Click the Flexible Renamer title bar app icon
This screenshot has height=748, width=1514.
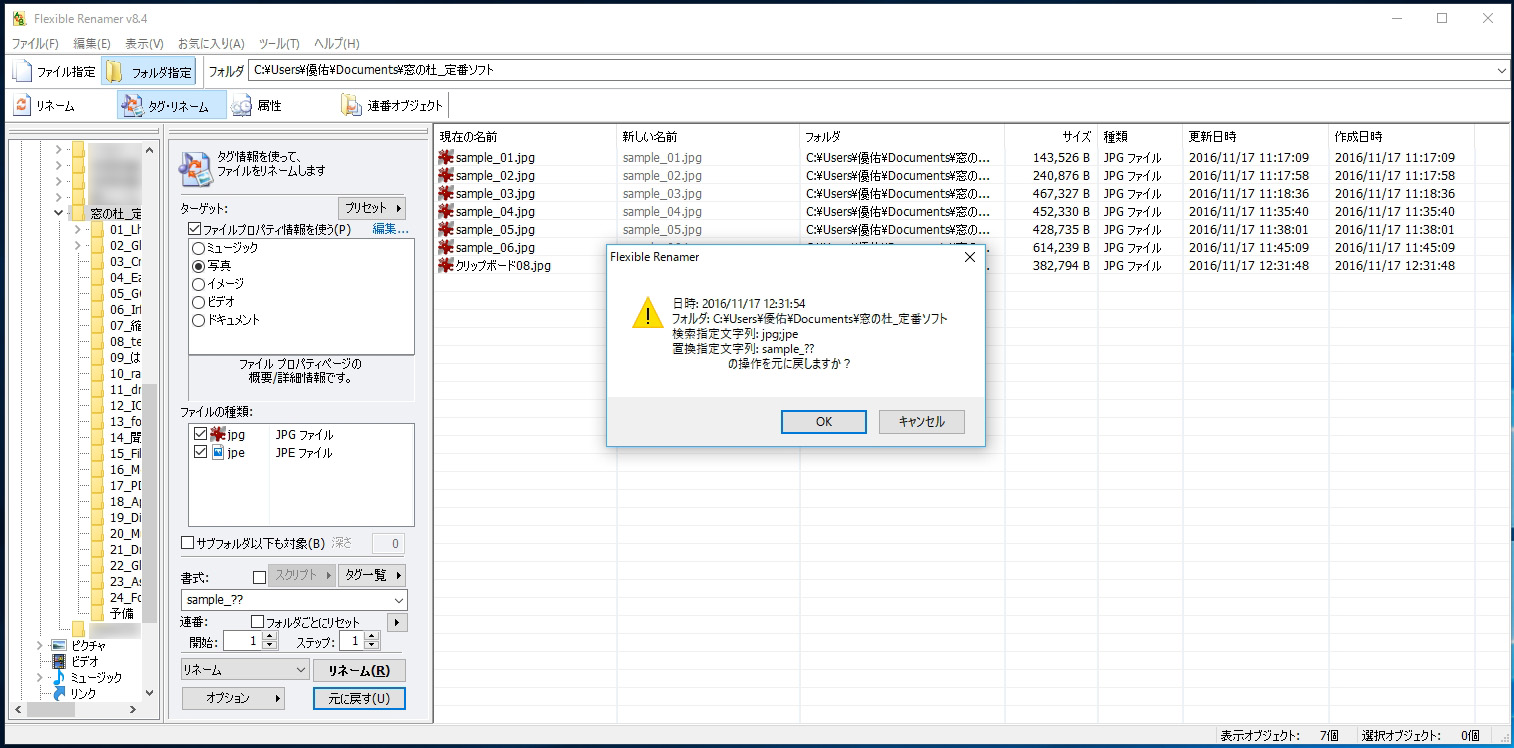pyautogui.click(x=19, y=18)
